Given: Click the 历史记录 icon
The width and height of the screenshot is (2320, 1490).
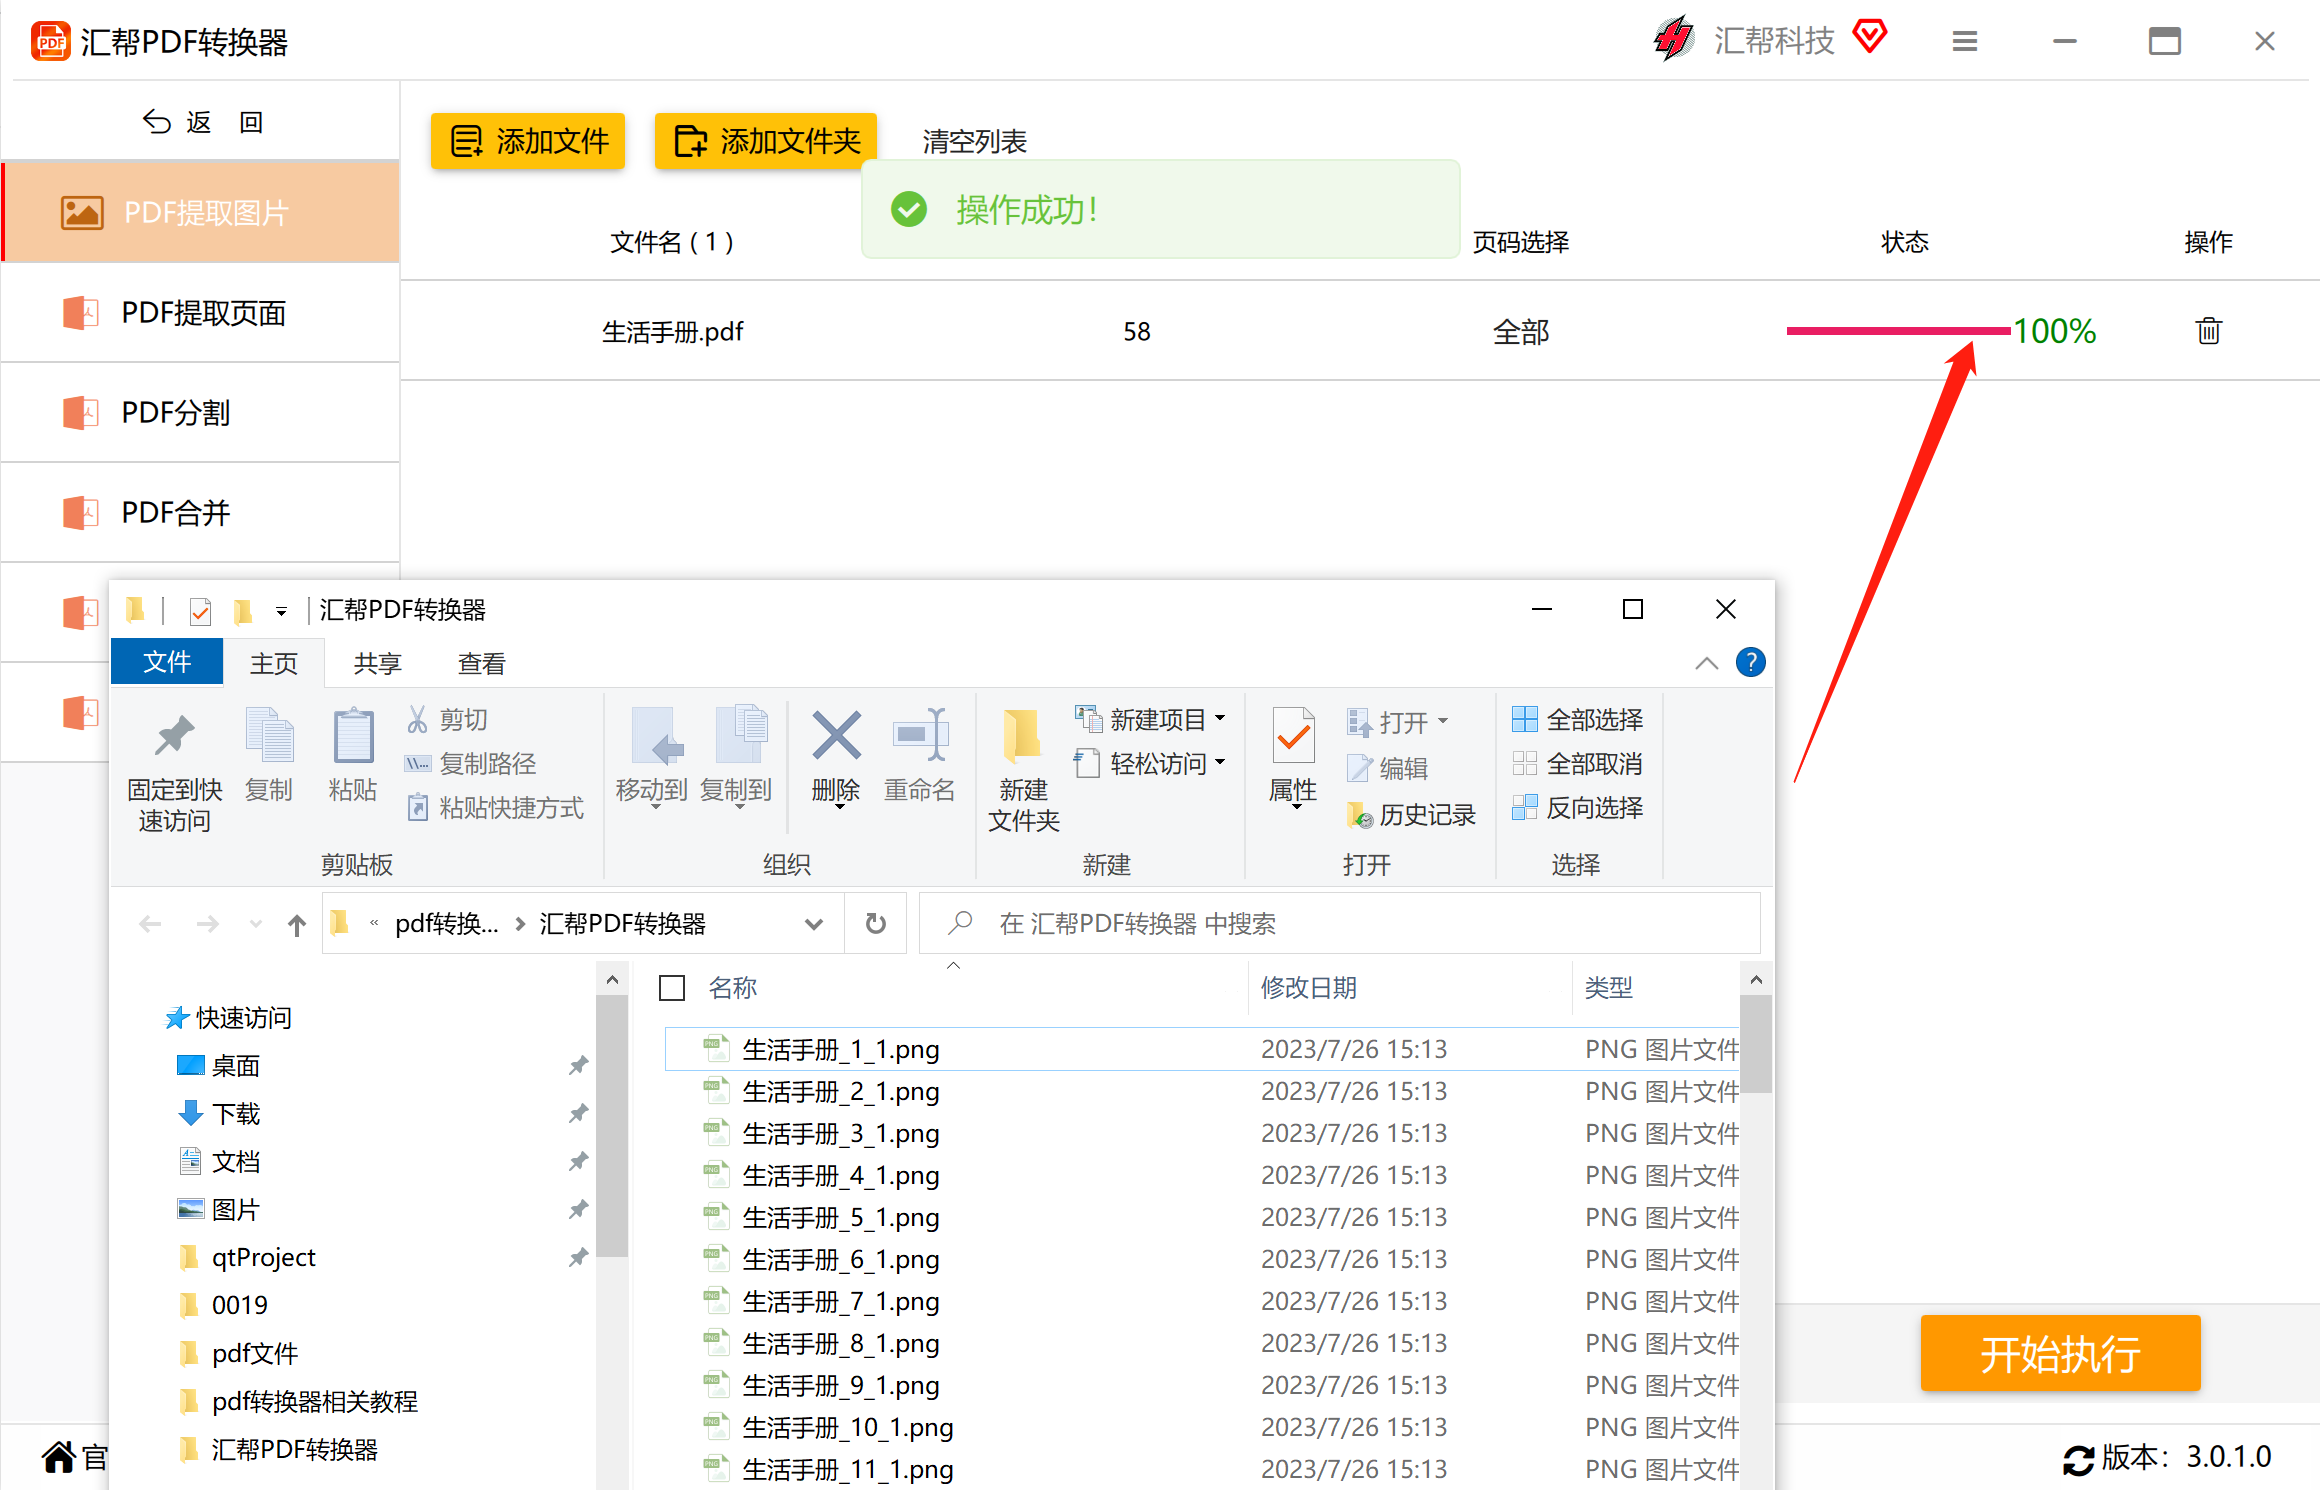Looking at the screenshot, I should 1359,815.
